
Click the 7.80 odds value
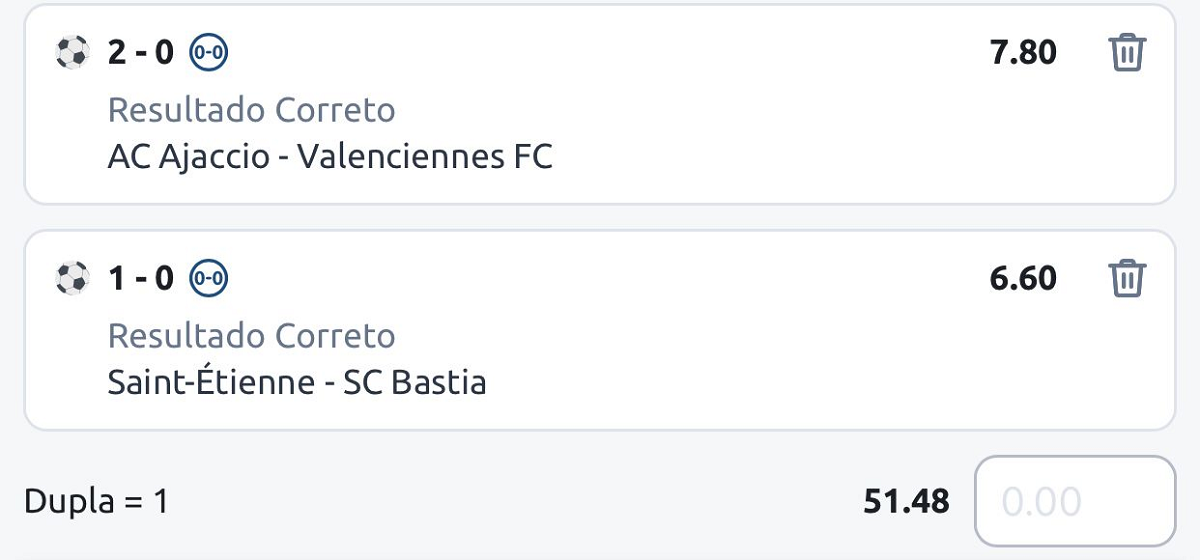point(1023,52)
